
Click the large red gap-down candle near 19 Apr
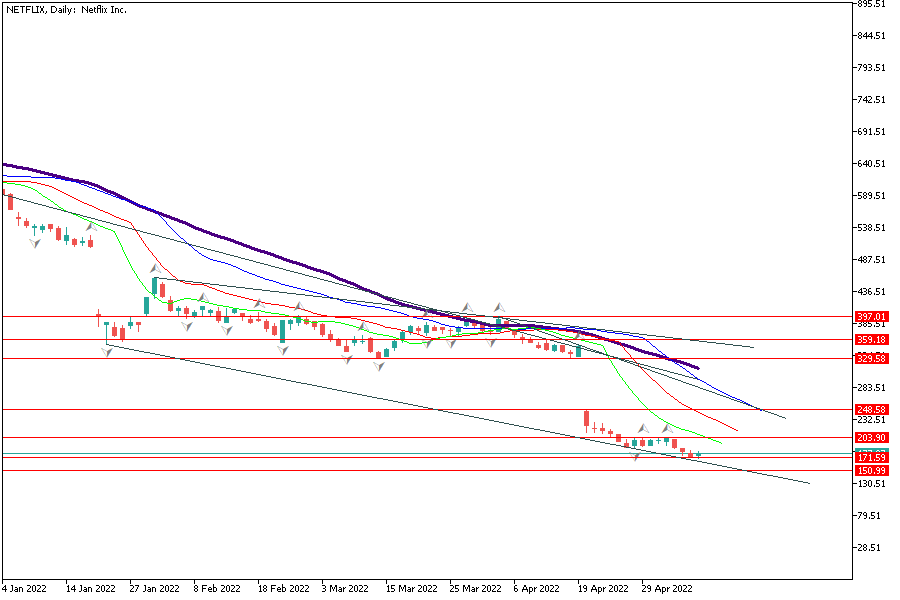586,420
